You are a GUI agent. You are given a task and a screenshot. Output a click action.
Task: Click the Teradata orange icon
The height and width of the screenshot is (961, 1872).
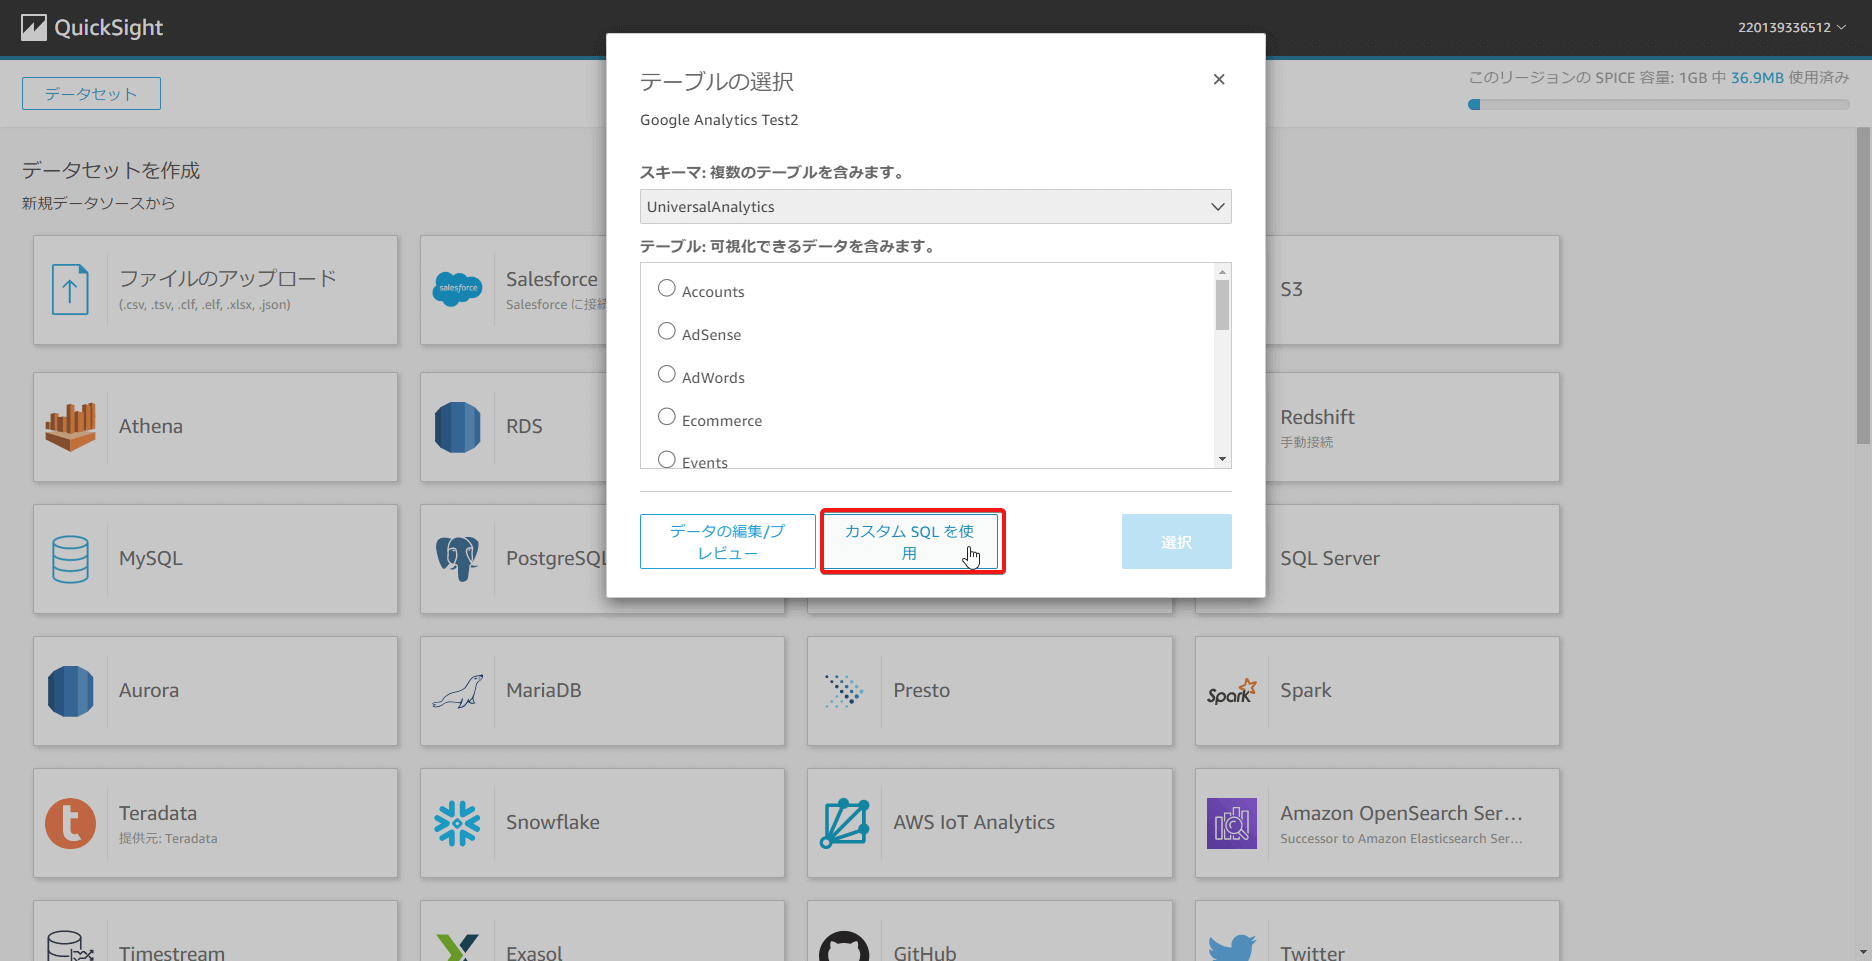pyautogui.click(x=70, y=823)
